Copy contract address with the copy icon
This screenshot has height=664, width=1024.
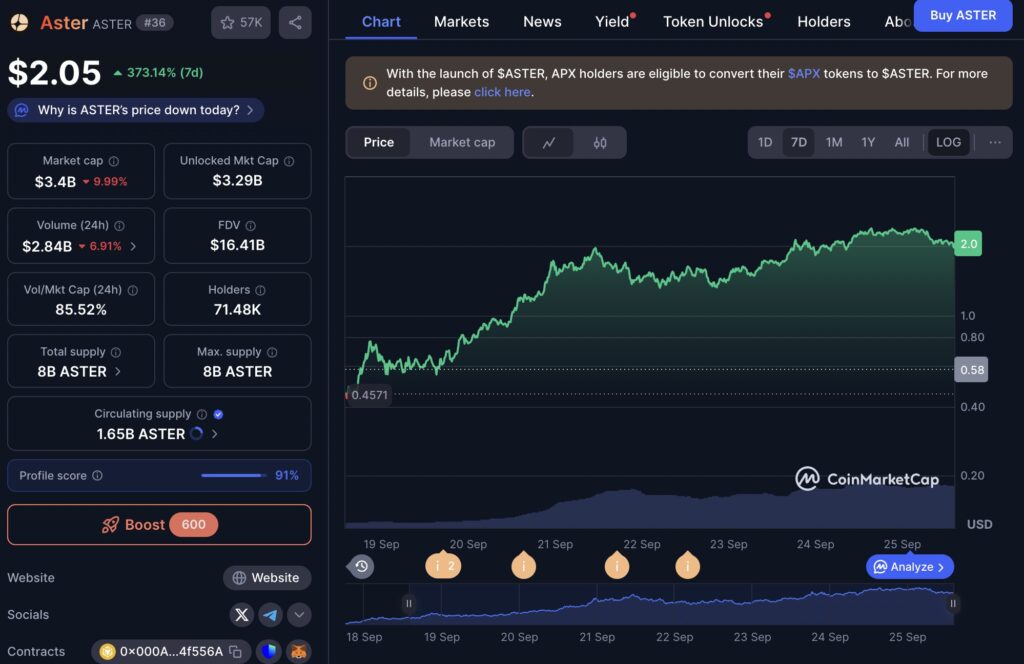pos(236,652)
